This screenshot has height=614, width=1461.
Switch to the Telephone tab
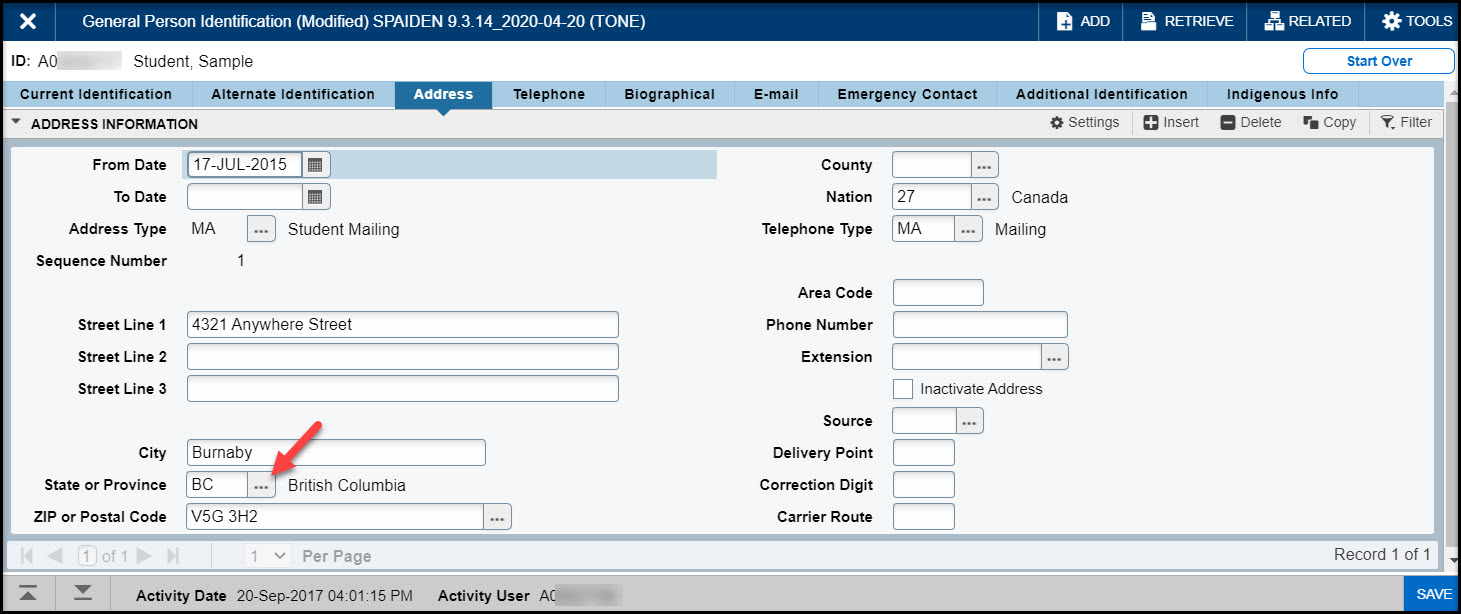pos(548,94)
